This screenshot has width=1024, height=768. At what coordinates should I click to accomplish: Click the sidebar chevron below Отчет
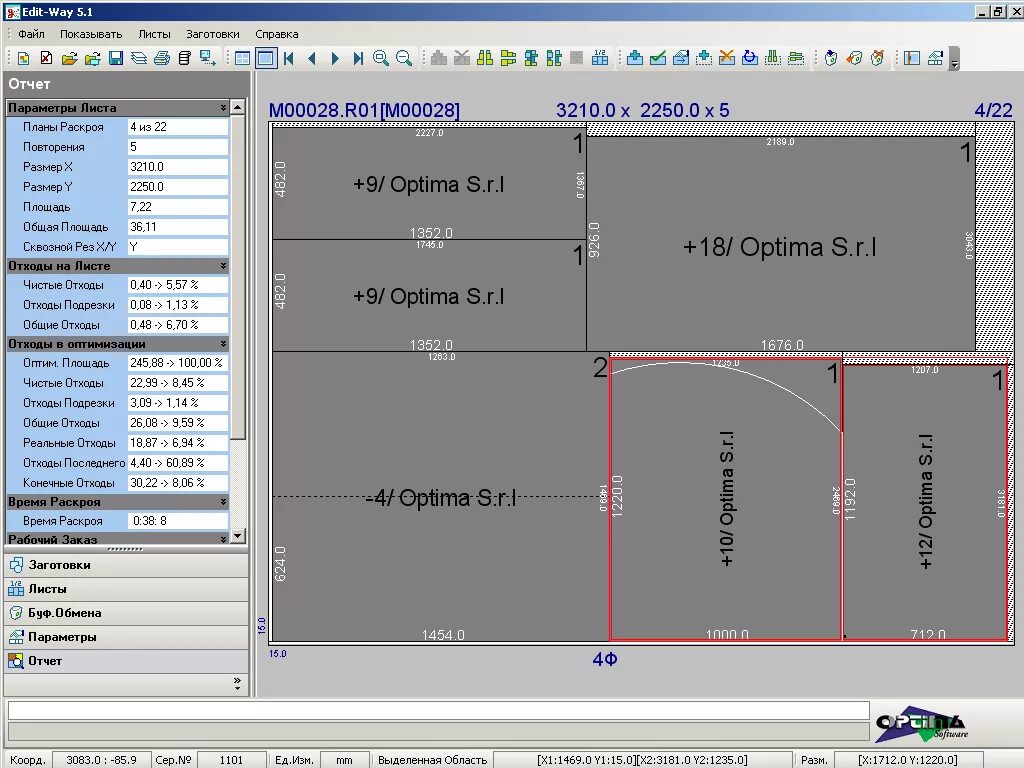(237, 684)
